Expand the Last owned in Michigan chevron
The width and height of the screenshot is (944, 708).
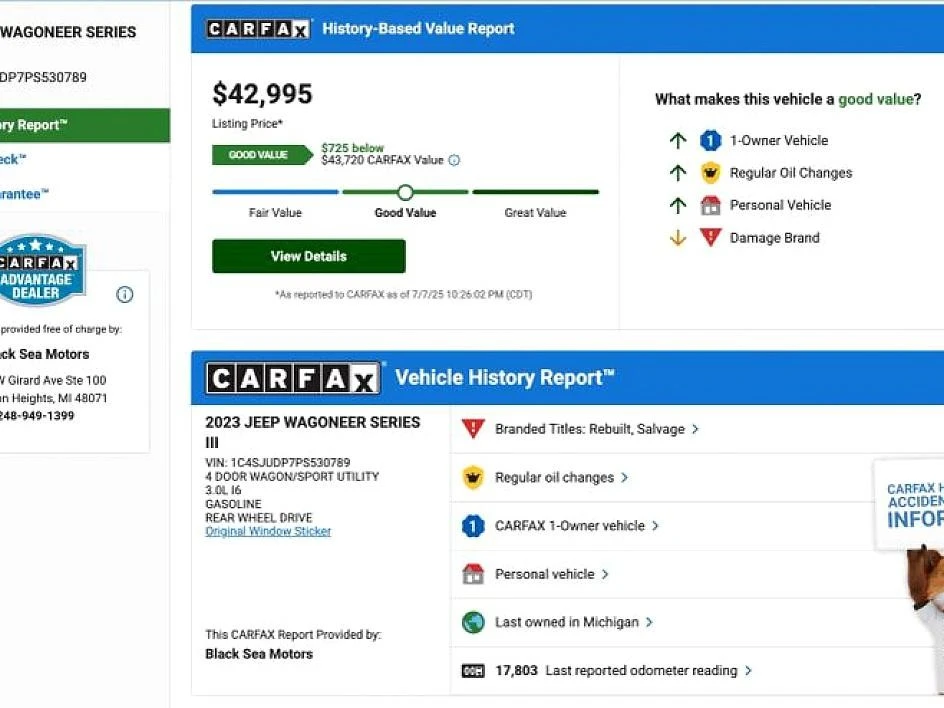click(x=649, y=622)
